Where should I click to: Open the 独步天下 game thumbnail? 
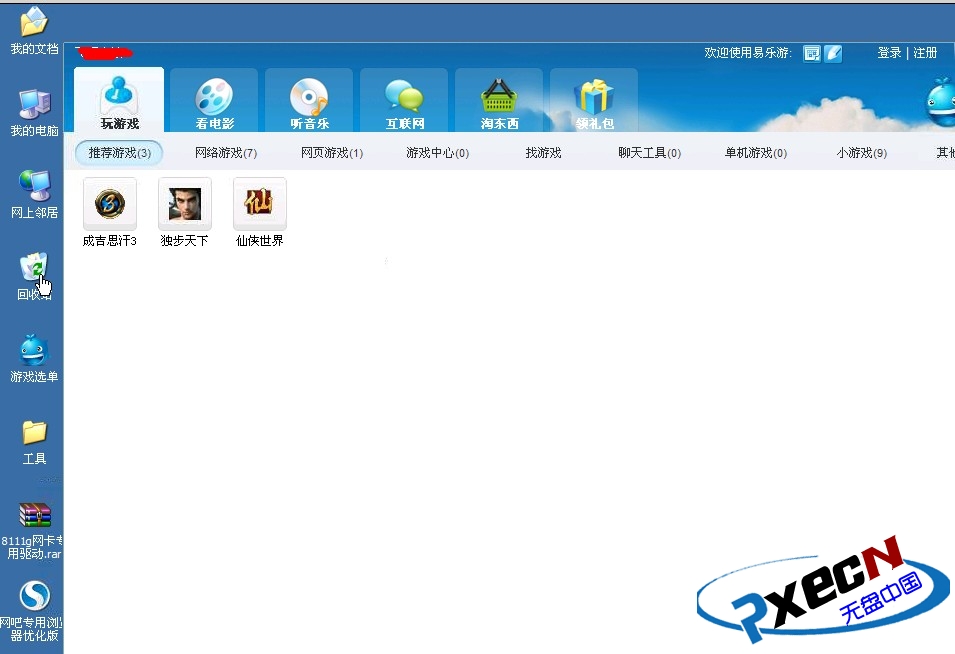[x=184, y=203]
